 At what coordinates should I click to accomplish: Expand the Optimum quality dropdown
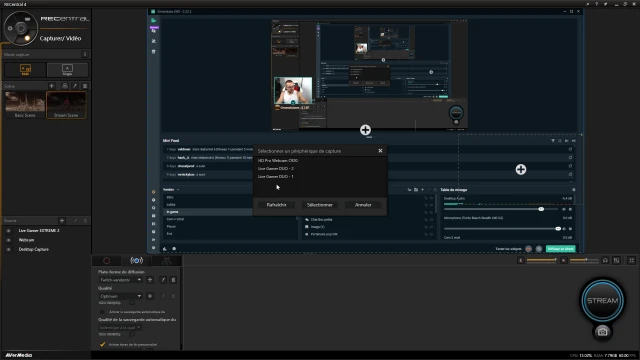(121, 296)
